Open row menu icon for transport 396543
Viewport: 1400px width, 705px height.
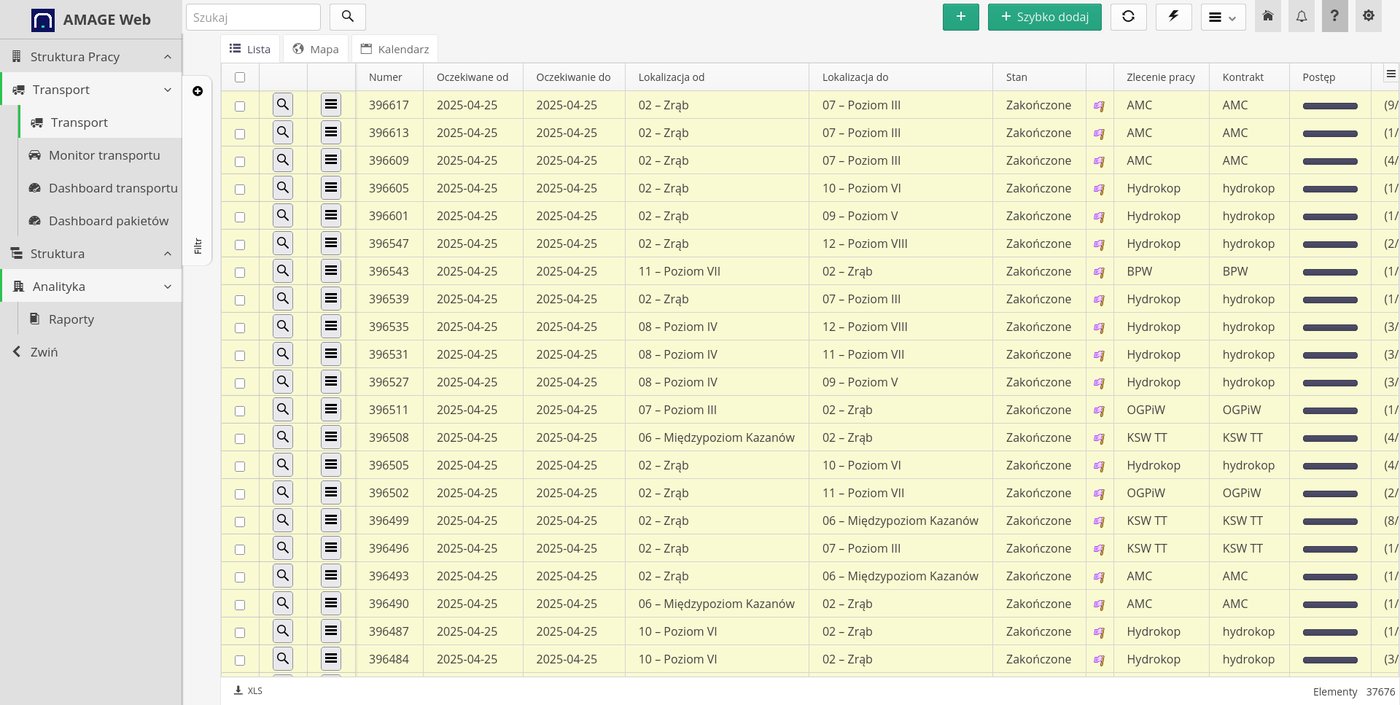click(331, 271)
